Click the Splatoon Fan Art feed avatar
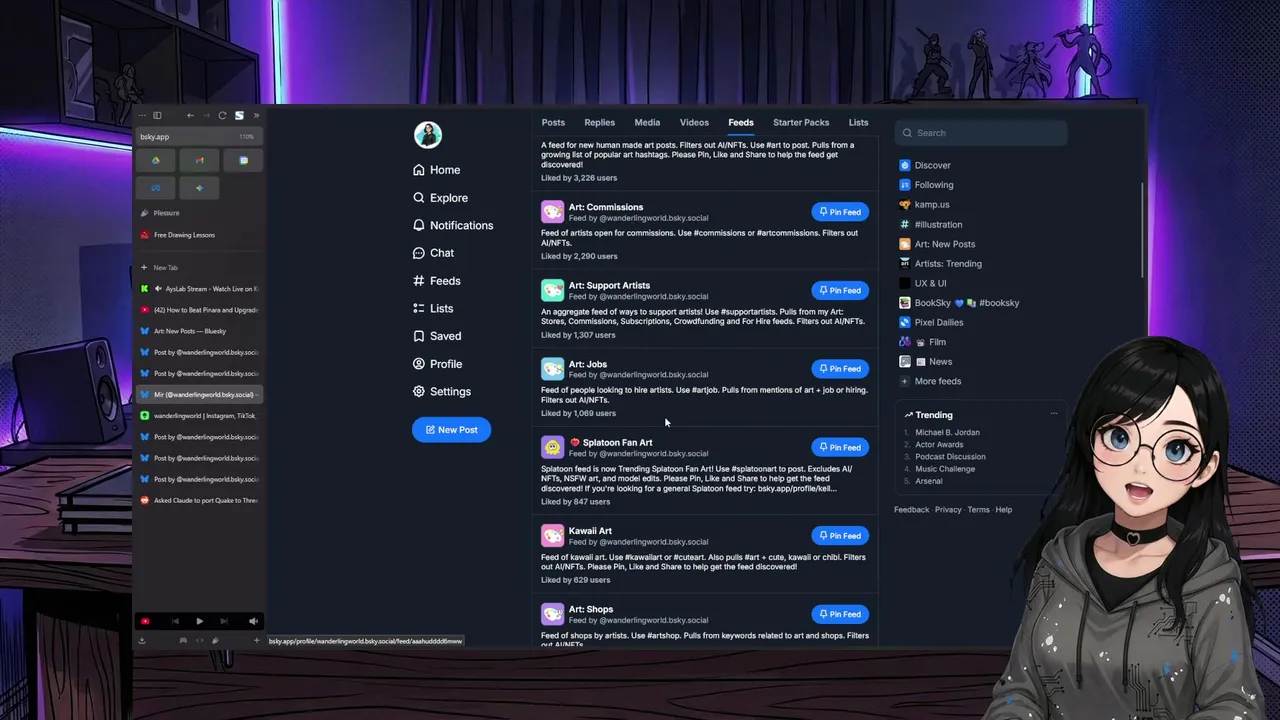Screen dimensions: 1280x720 tap(552, 447)
